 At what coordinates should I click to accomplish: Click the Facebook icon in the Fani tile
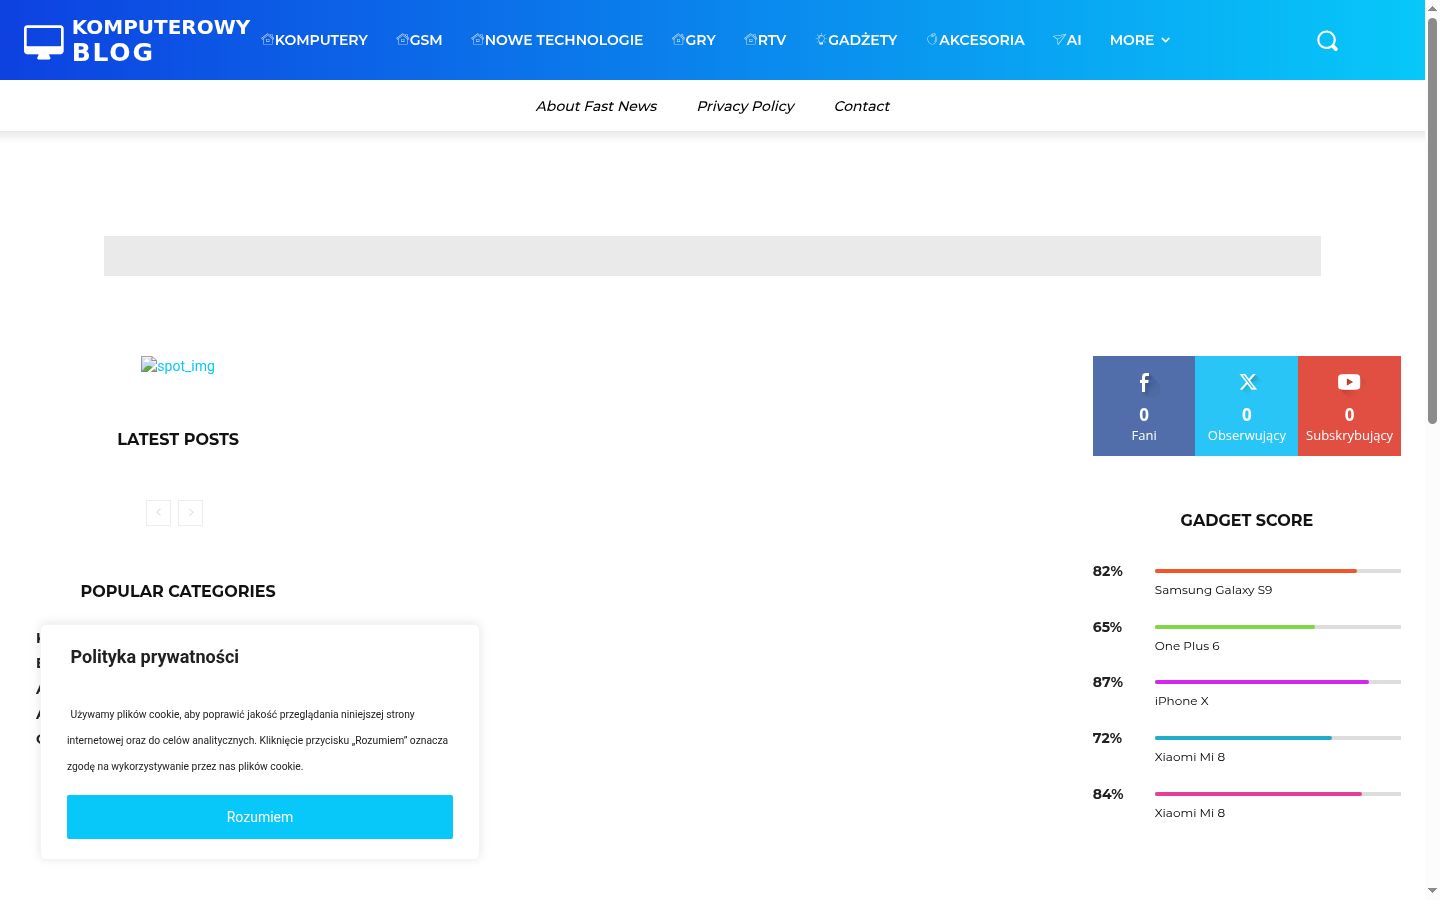(x=1144, y=382)
